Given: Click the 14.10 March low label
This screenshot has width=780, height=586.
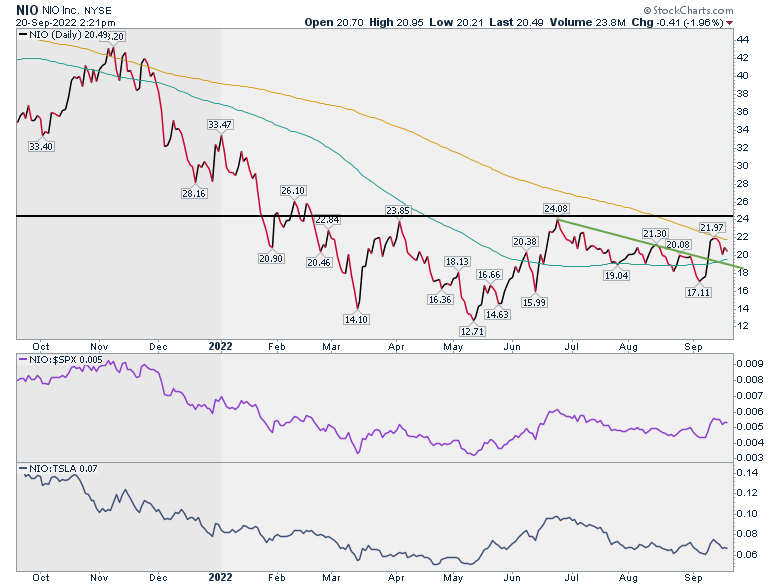Looking at the screenshot, I should (x=356, y=319).
